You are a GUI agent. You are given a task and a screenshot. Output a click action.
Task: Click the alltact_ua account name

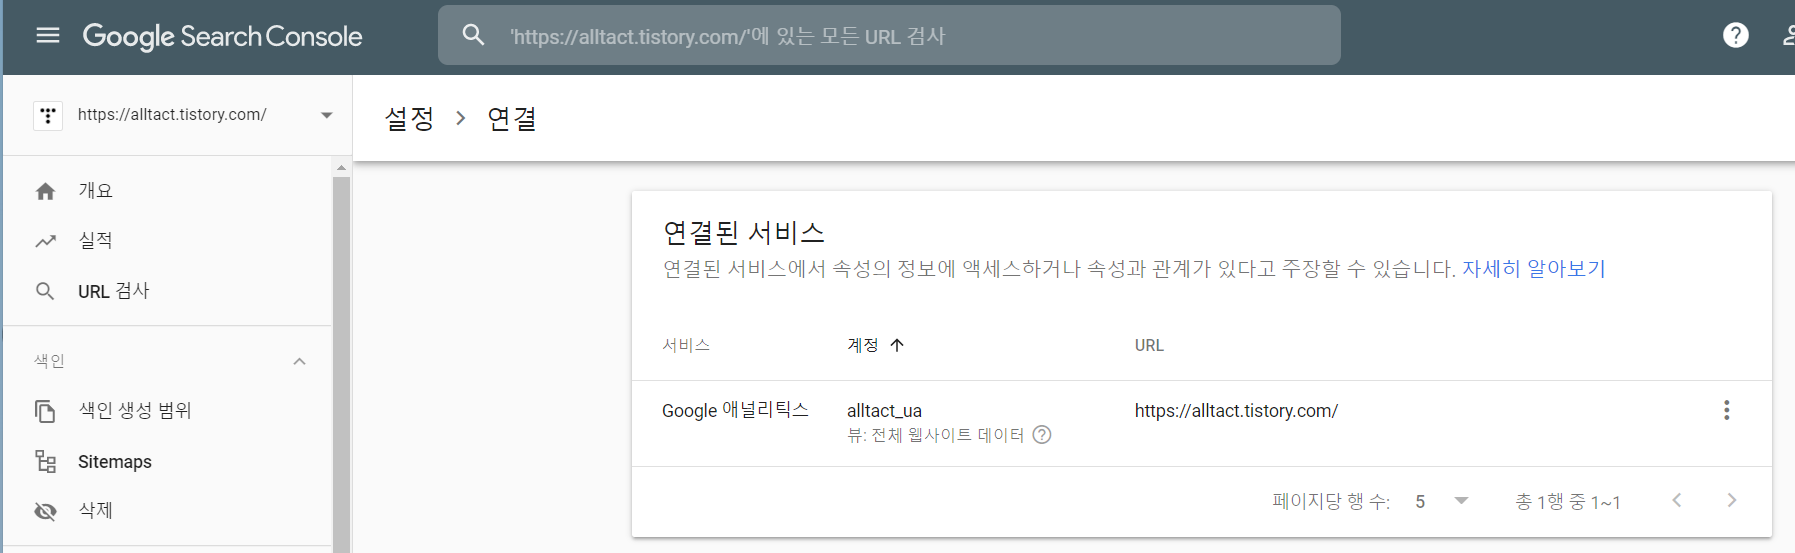coord(884,410)
